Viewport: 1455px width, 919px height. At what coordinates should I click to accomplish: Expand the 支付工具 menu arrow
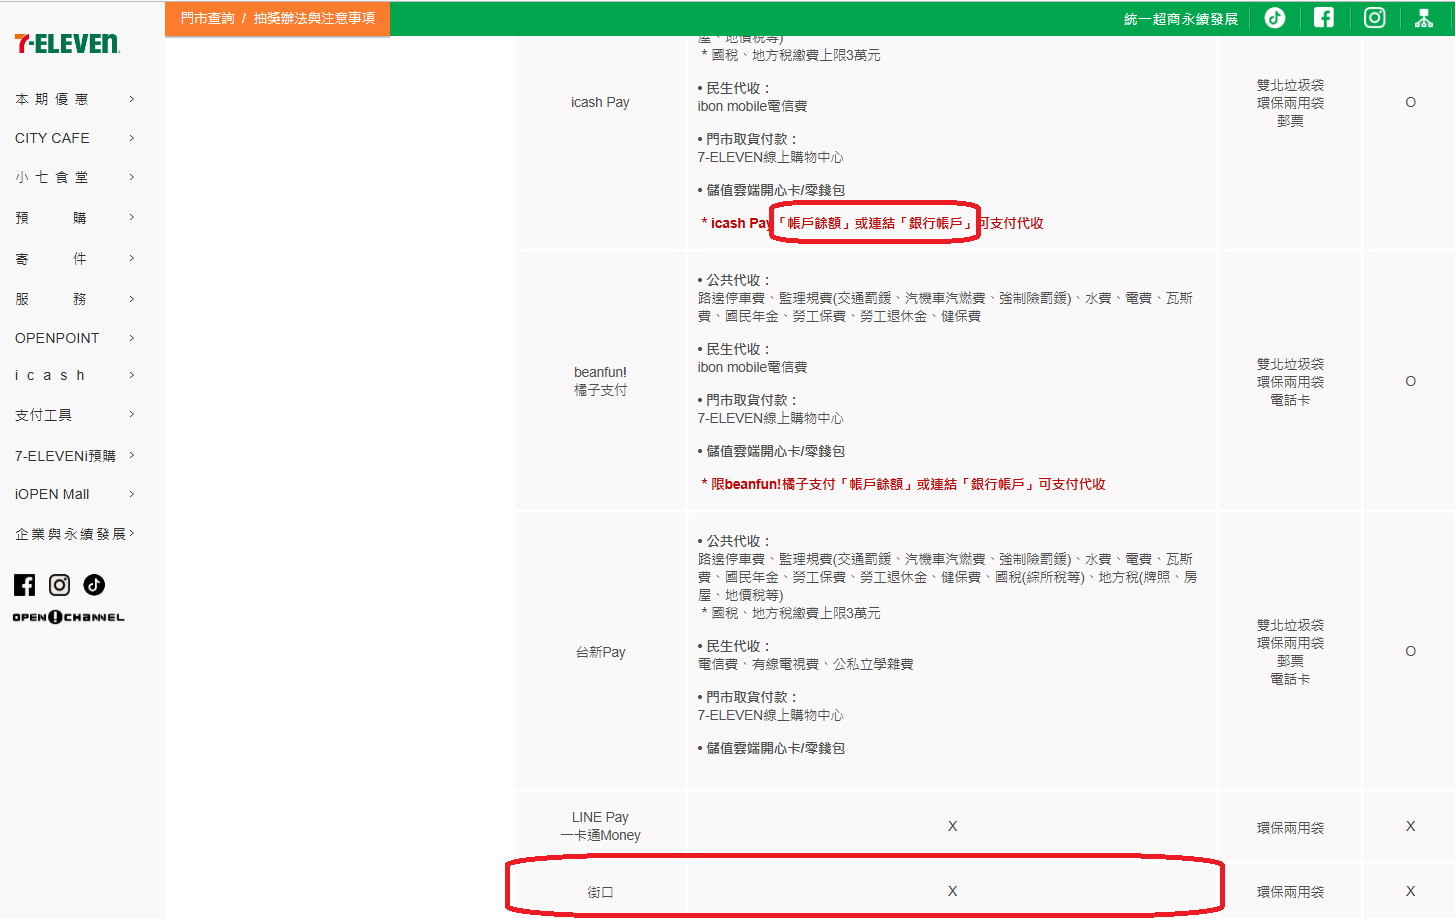[x=131, y=414]
